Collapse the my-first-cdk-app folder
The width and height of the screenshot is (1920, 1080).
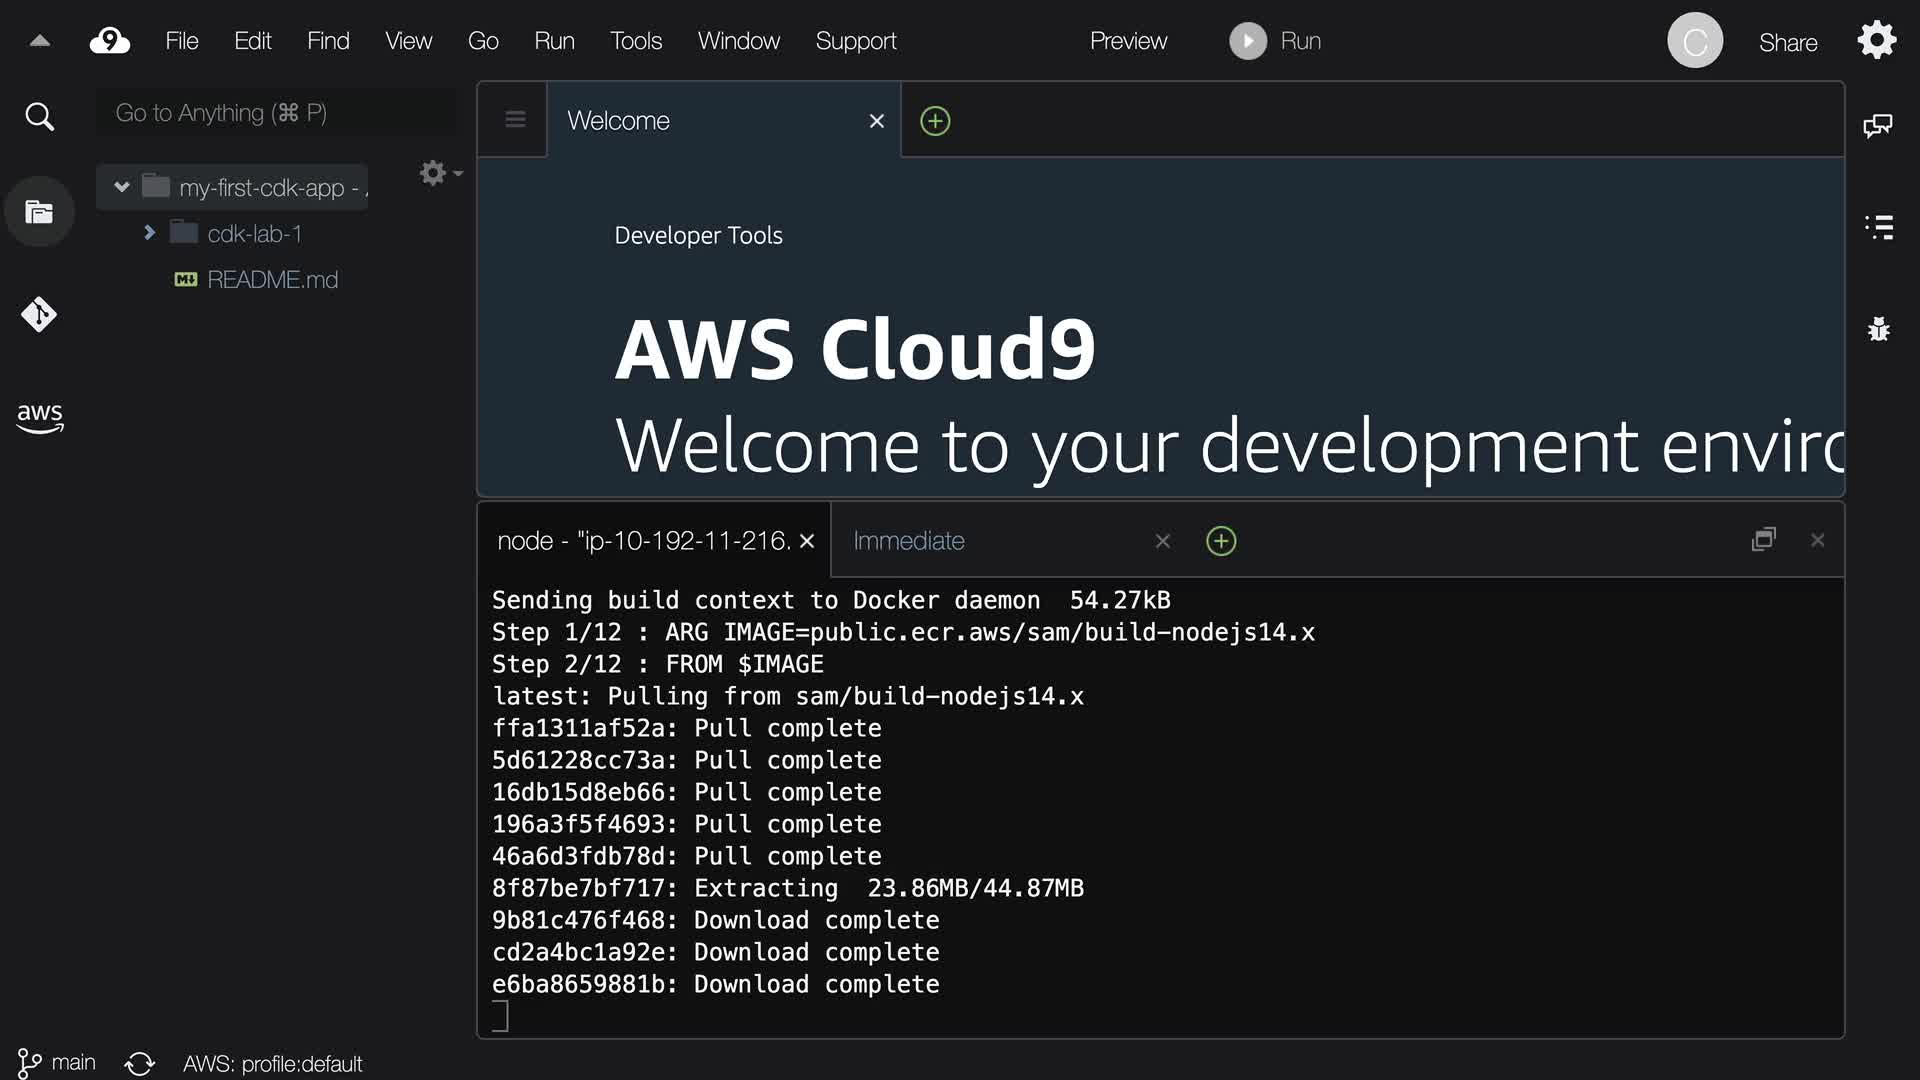(x=122, y=187)
